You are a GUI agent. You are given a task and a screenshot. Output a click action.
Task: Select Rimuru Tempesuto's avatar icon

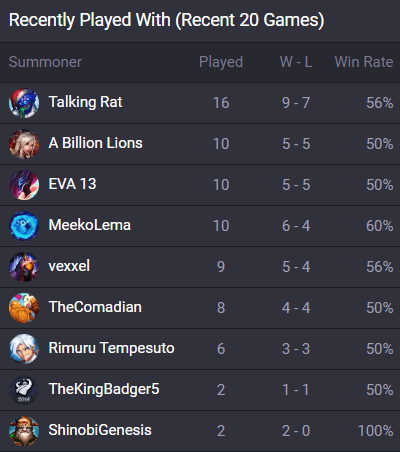click(x=24, y=349)
